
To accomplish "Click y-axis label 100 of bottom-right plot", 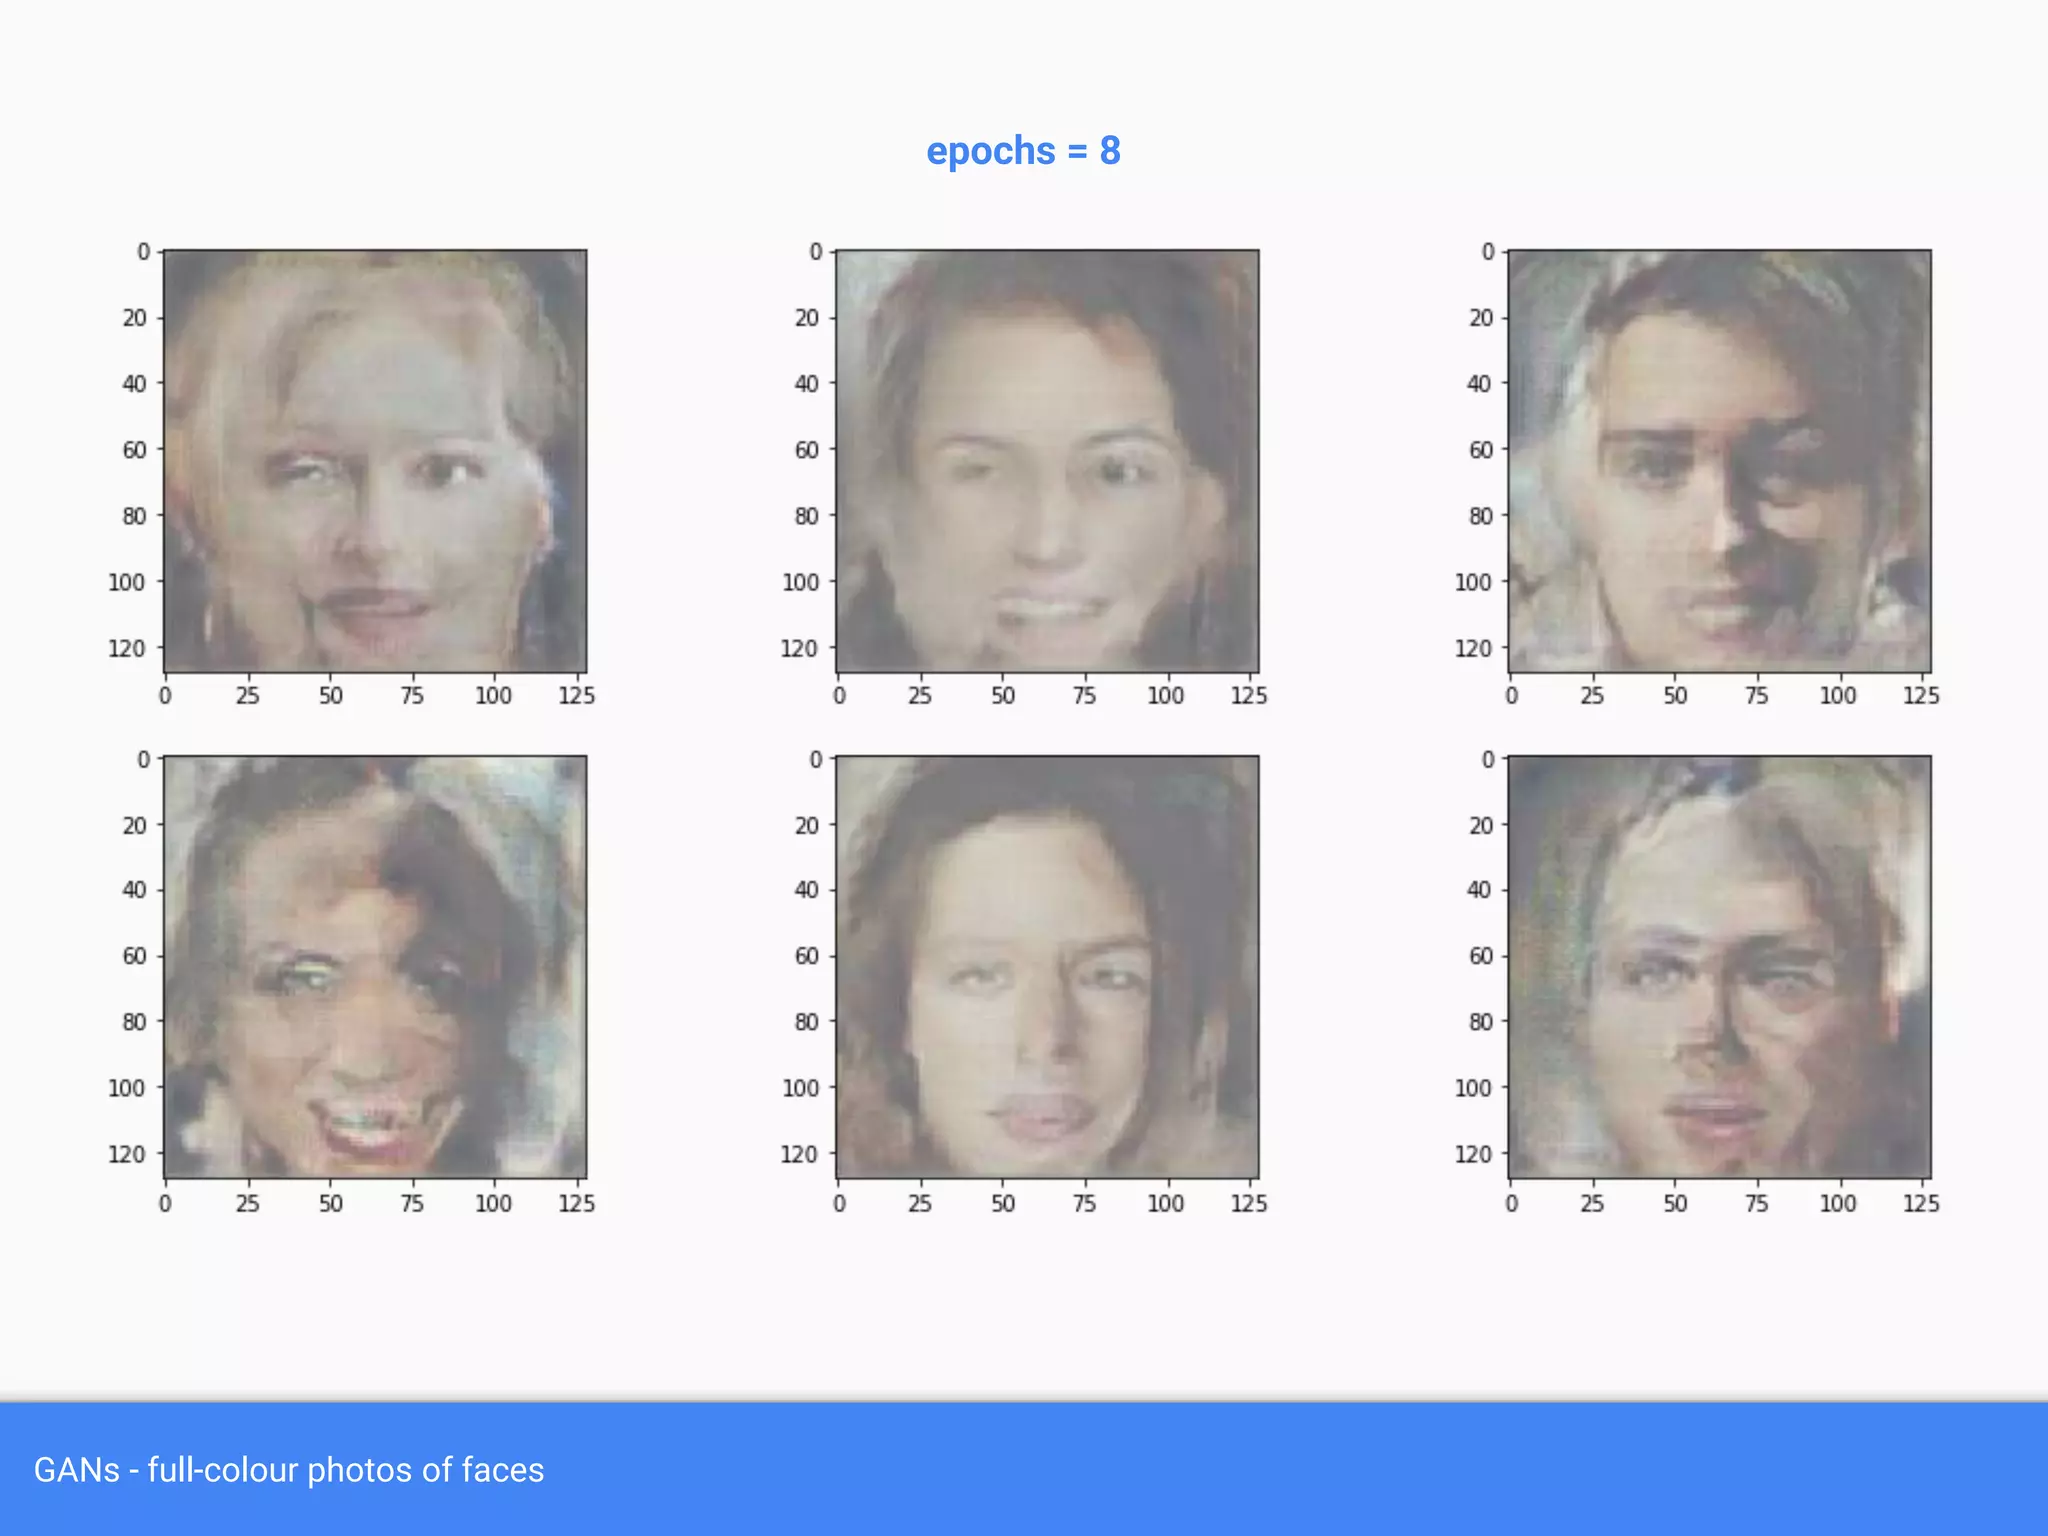I will click(x=1472, y=1088).
